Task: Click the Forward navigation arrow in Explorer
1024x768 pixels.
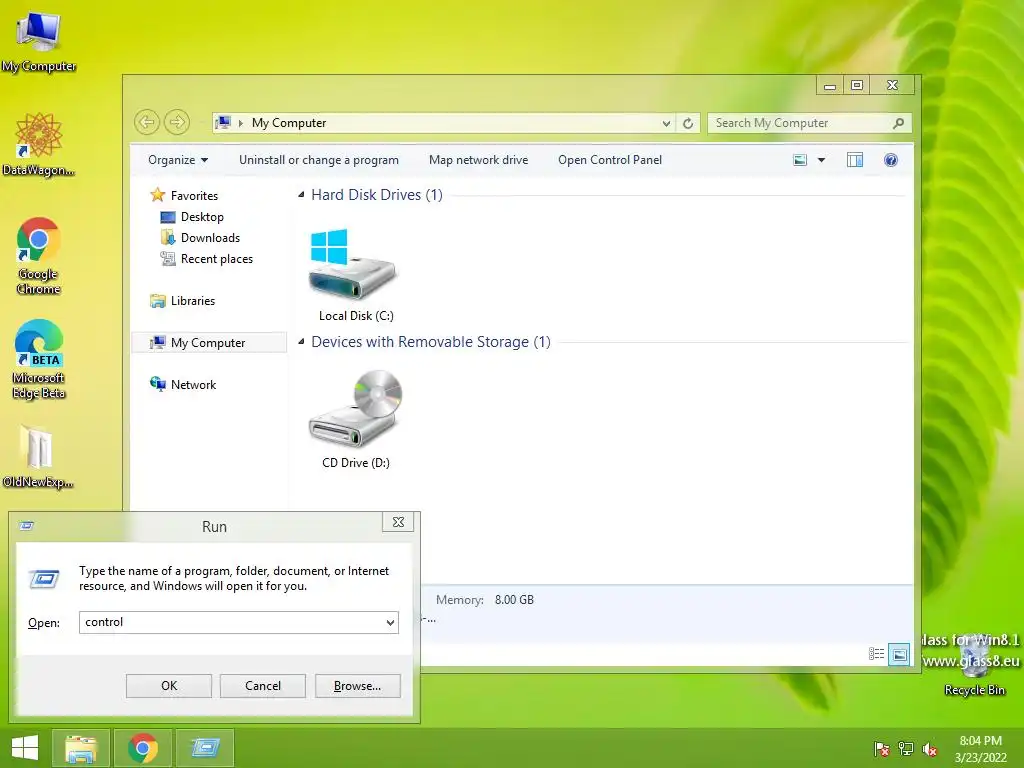Action: click(x=176, y=122)
